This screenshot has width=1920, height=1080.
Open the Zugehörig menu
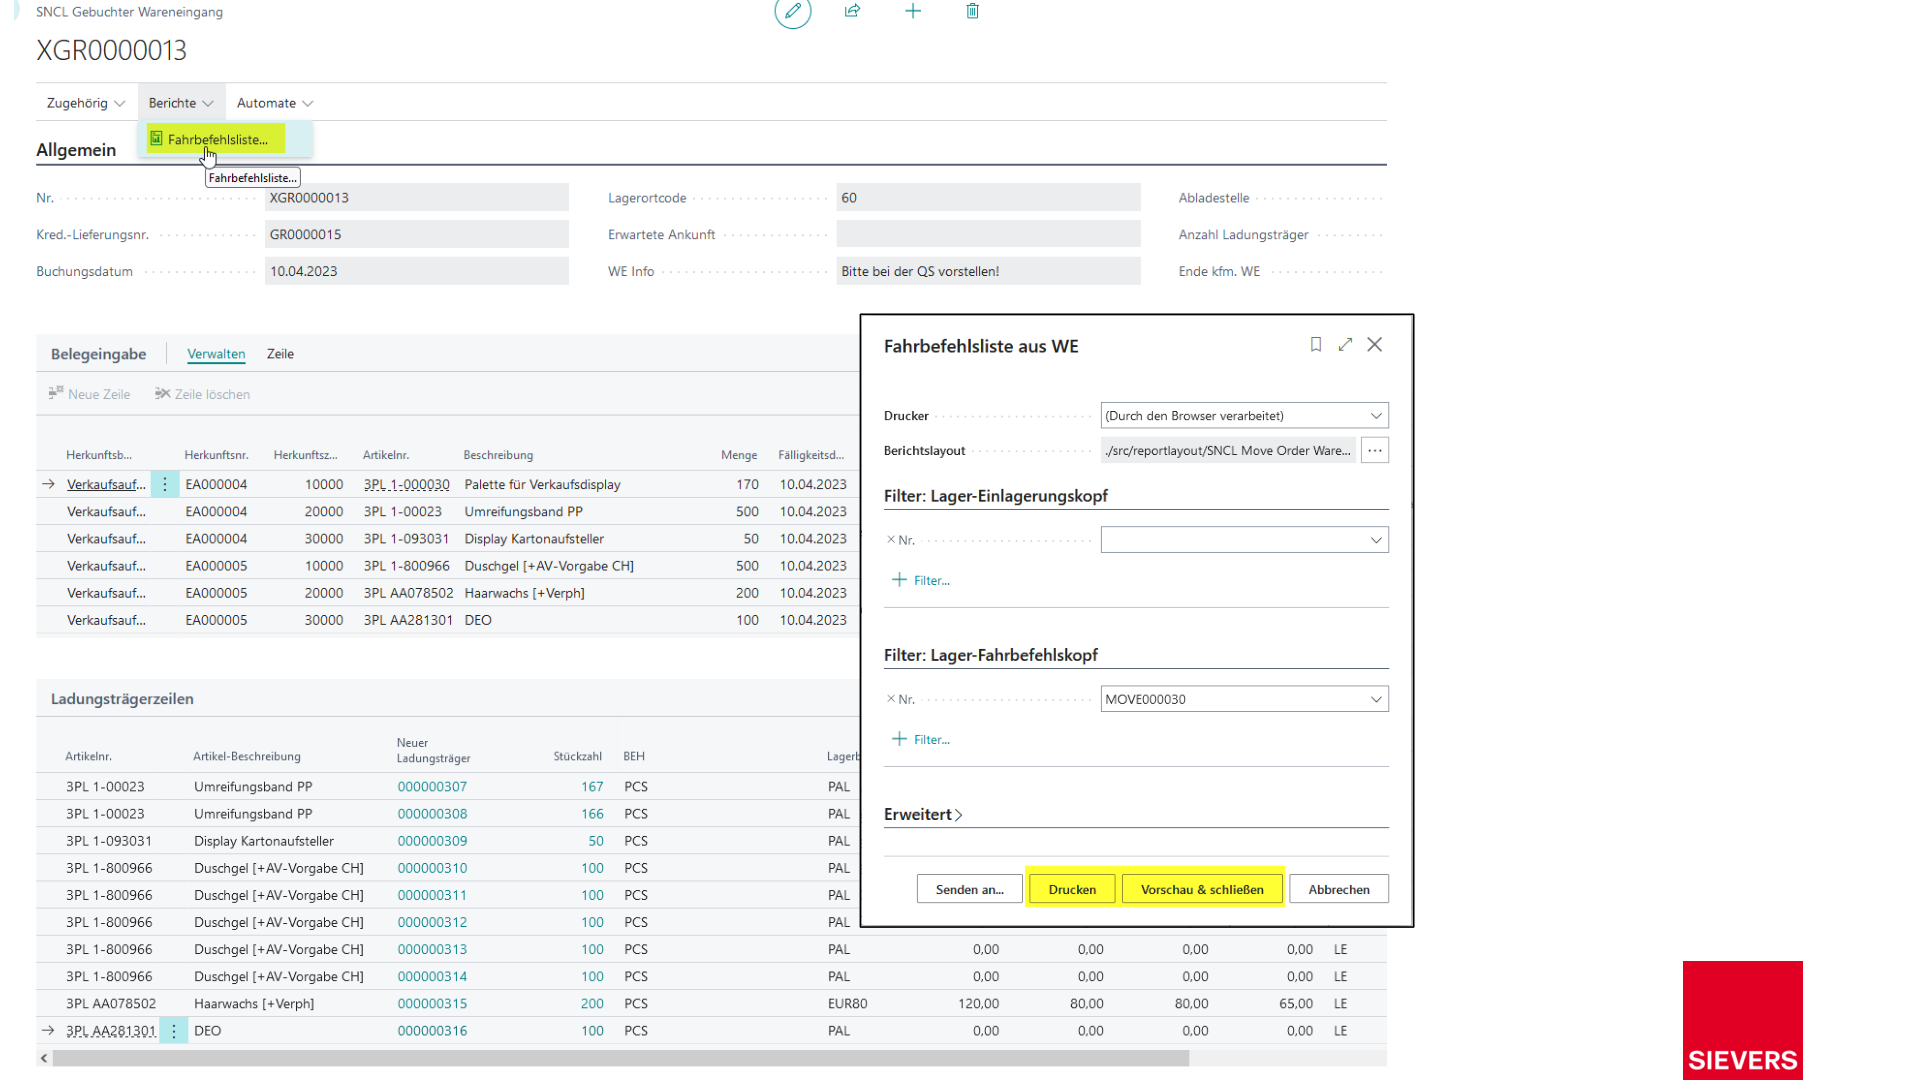[85, 103]
